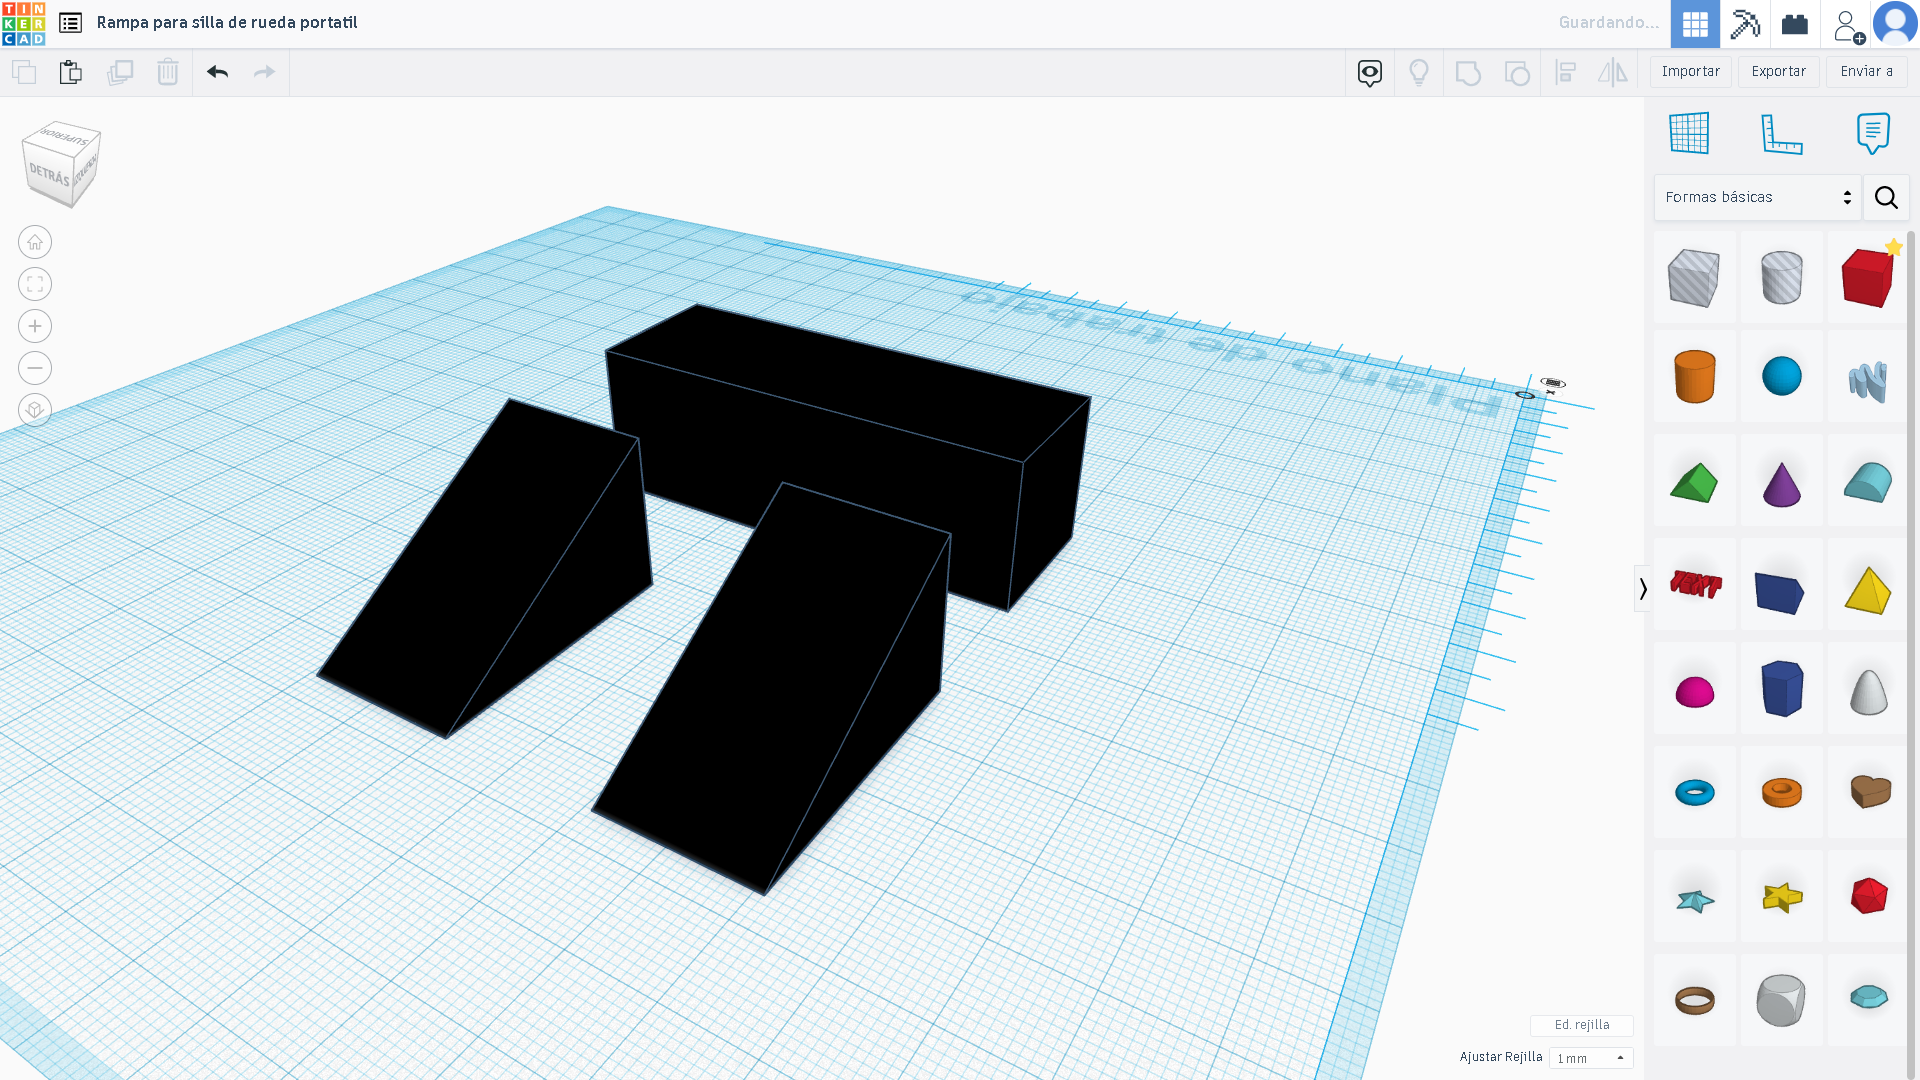Select the red Box shape
The width and height of the screenshot is (1920, 1080).
click(1867, 277)
